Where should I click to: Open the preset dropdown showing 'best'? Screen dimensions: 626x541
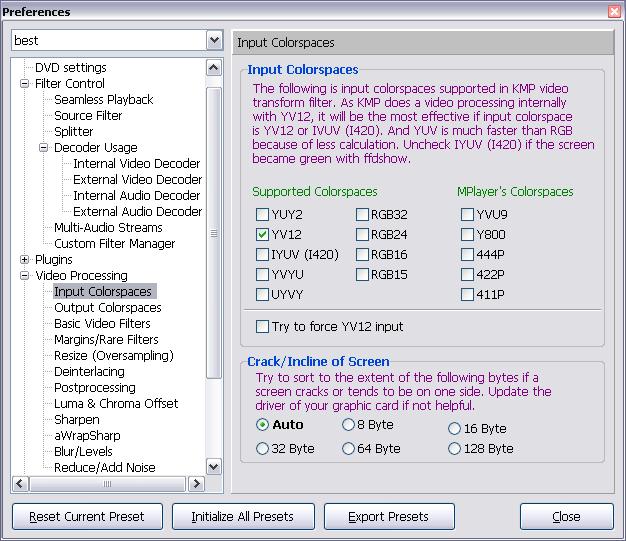(214, 41)
